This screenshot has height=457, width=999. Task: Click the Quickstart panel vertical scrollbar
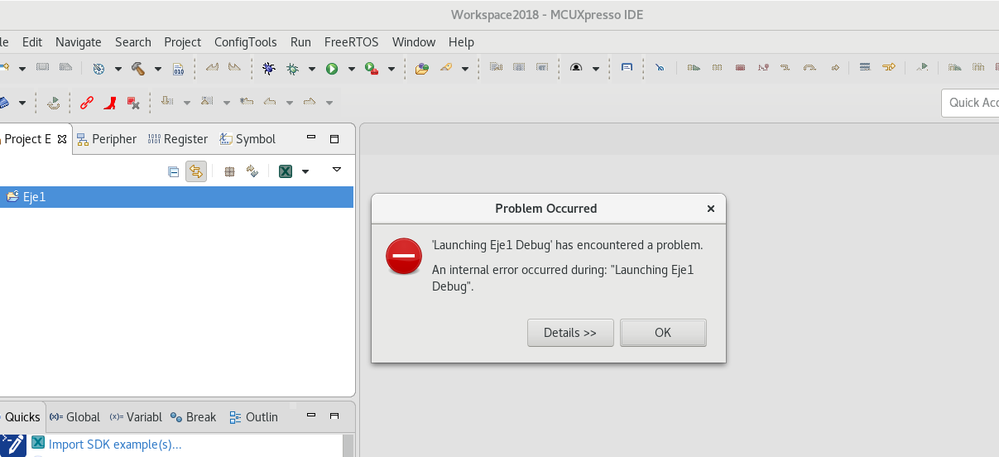coord(348,446)
